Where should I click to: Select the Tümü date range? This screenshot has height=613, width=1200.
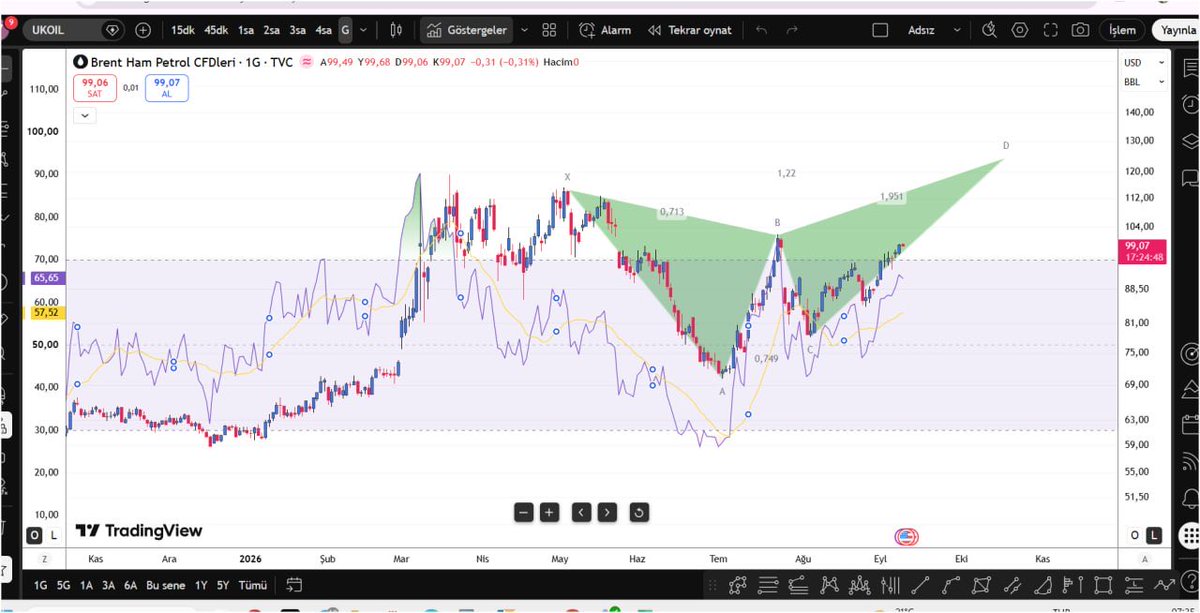255,585
